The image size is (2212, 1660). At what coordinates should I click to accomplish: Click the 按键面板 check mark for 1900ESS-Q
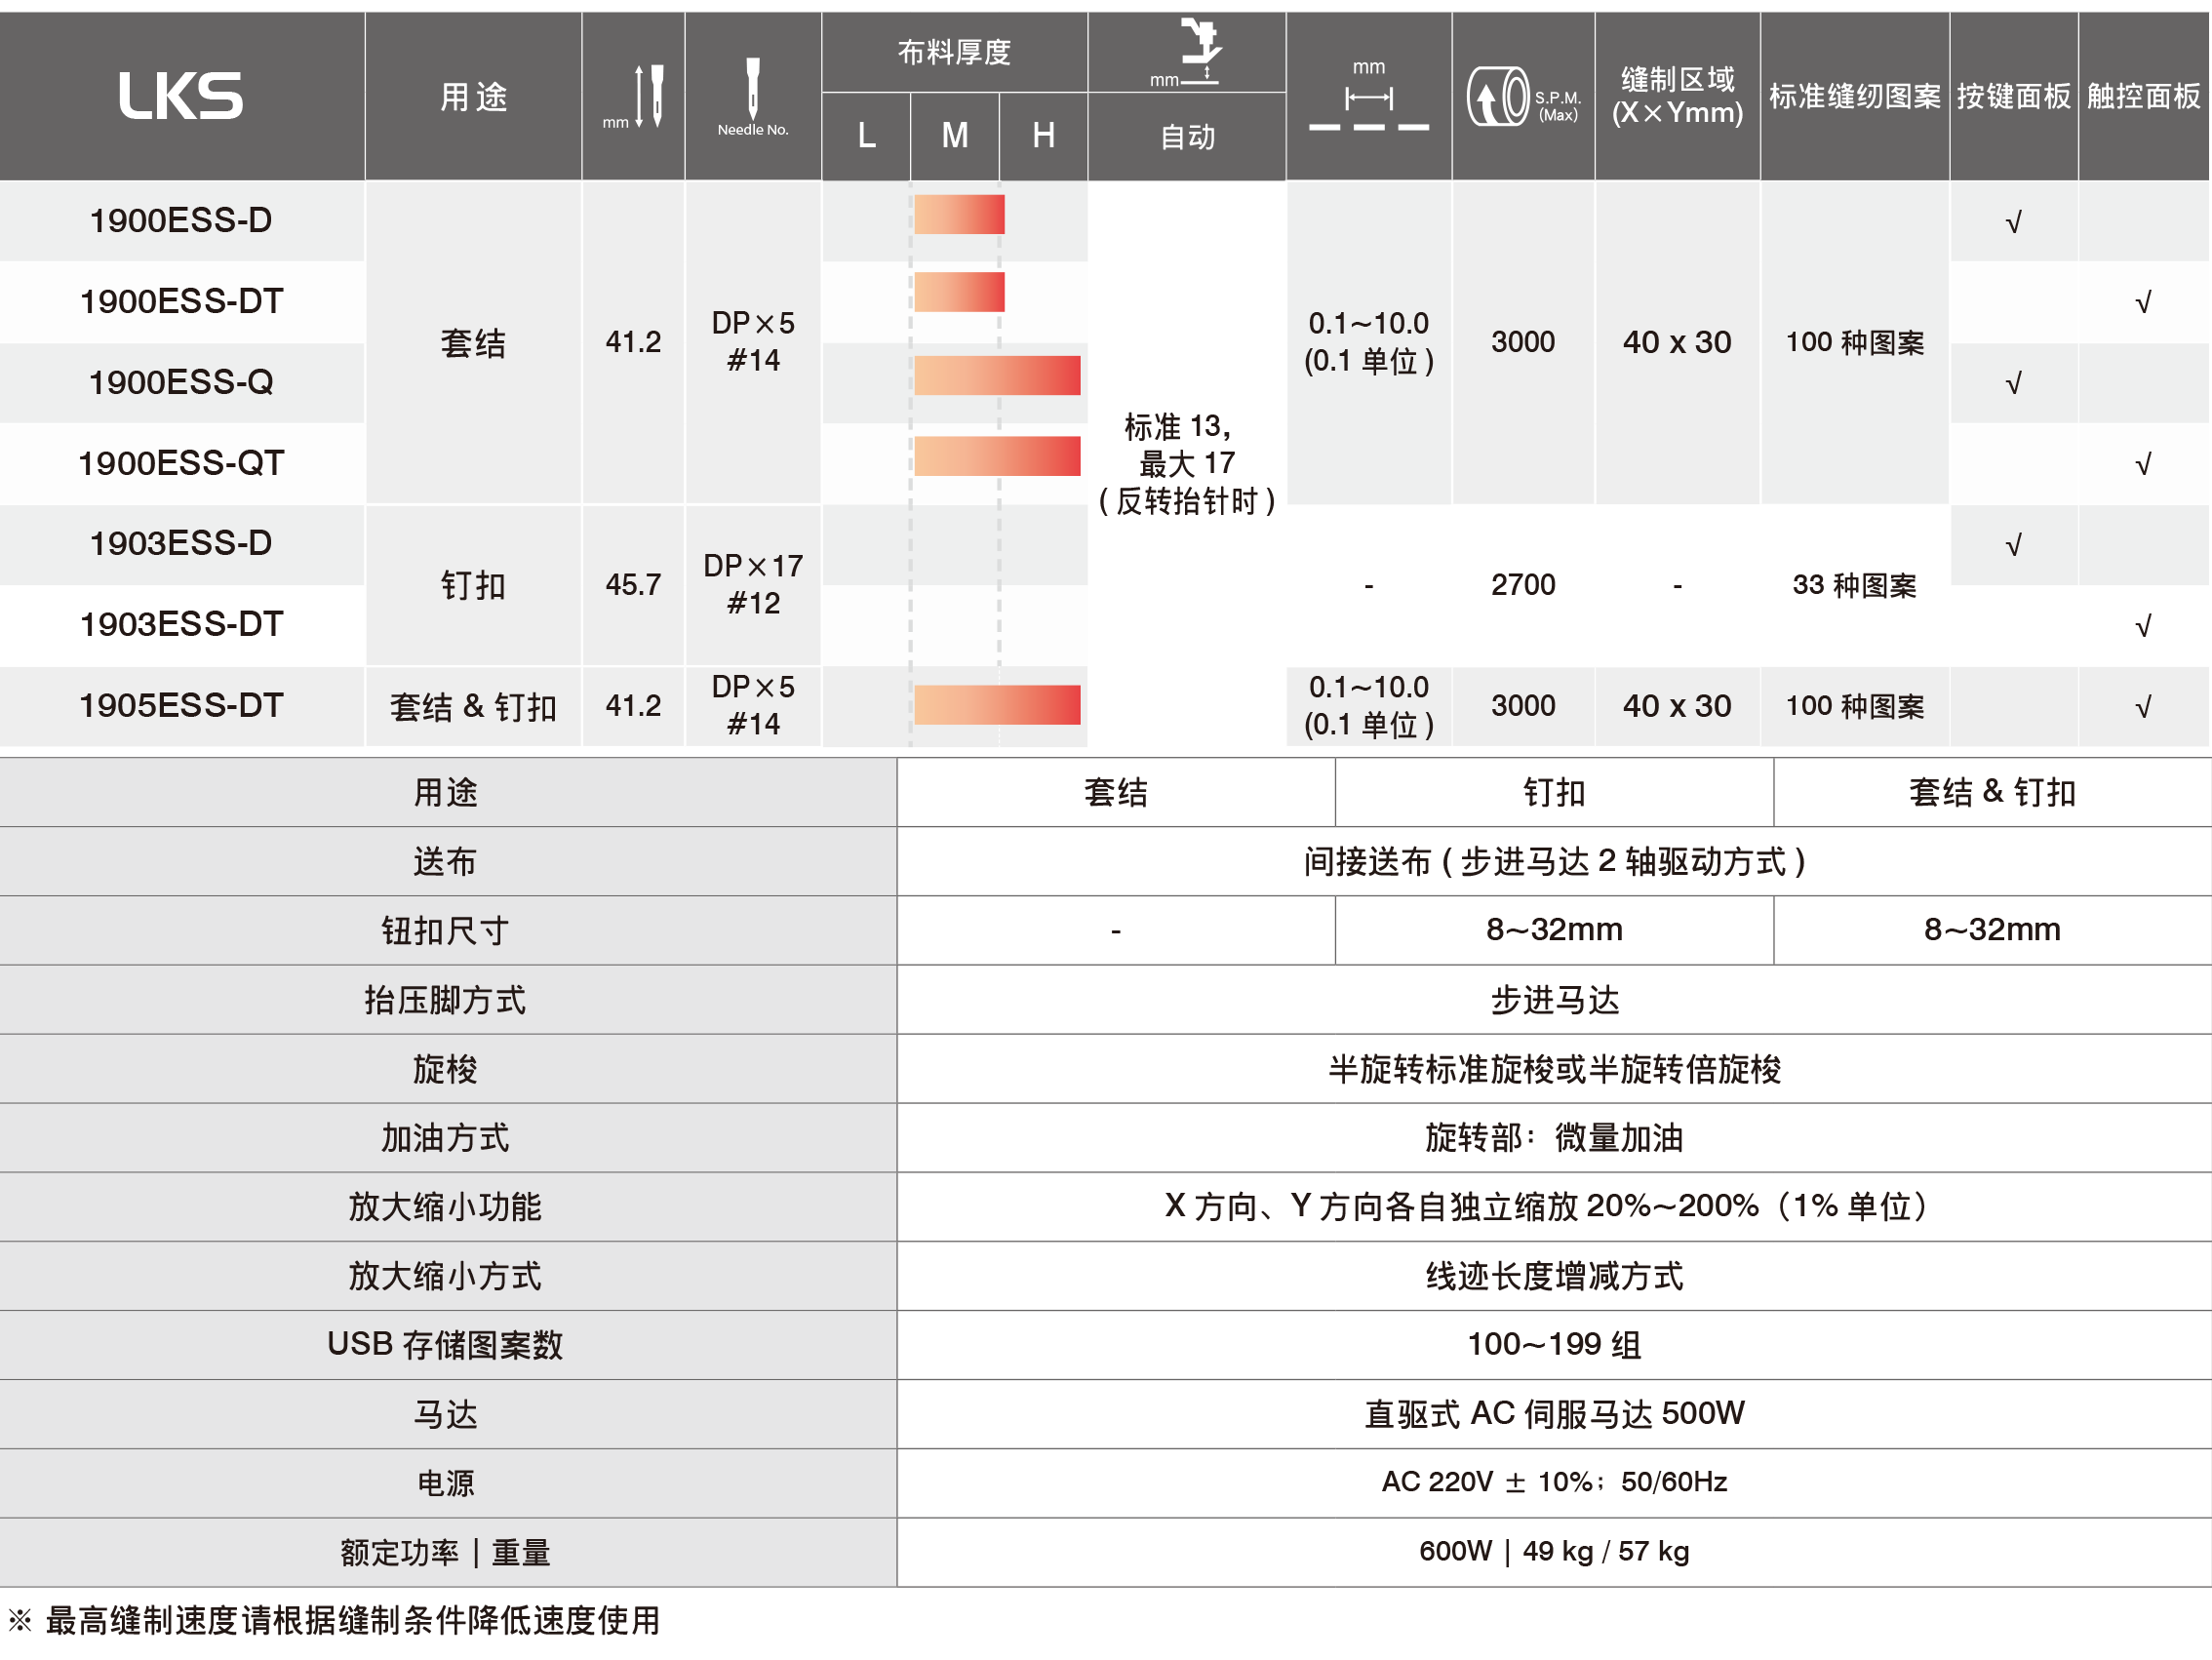(2014, 383)
